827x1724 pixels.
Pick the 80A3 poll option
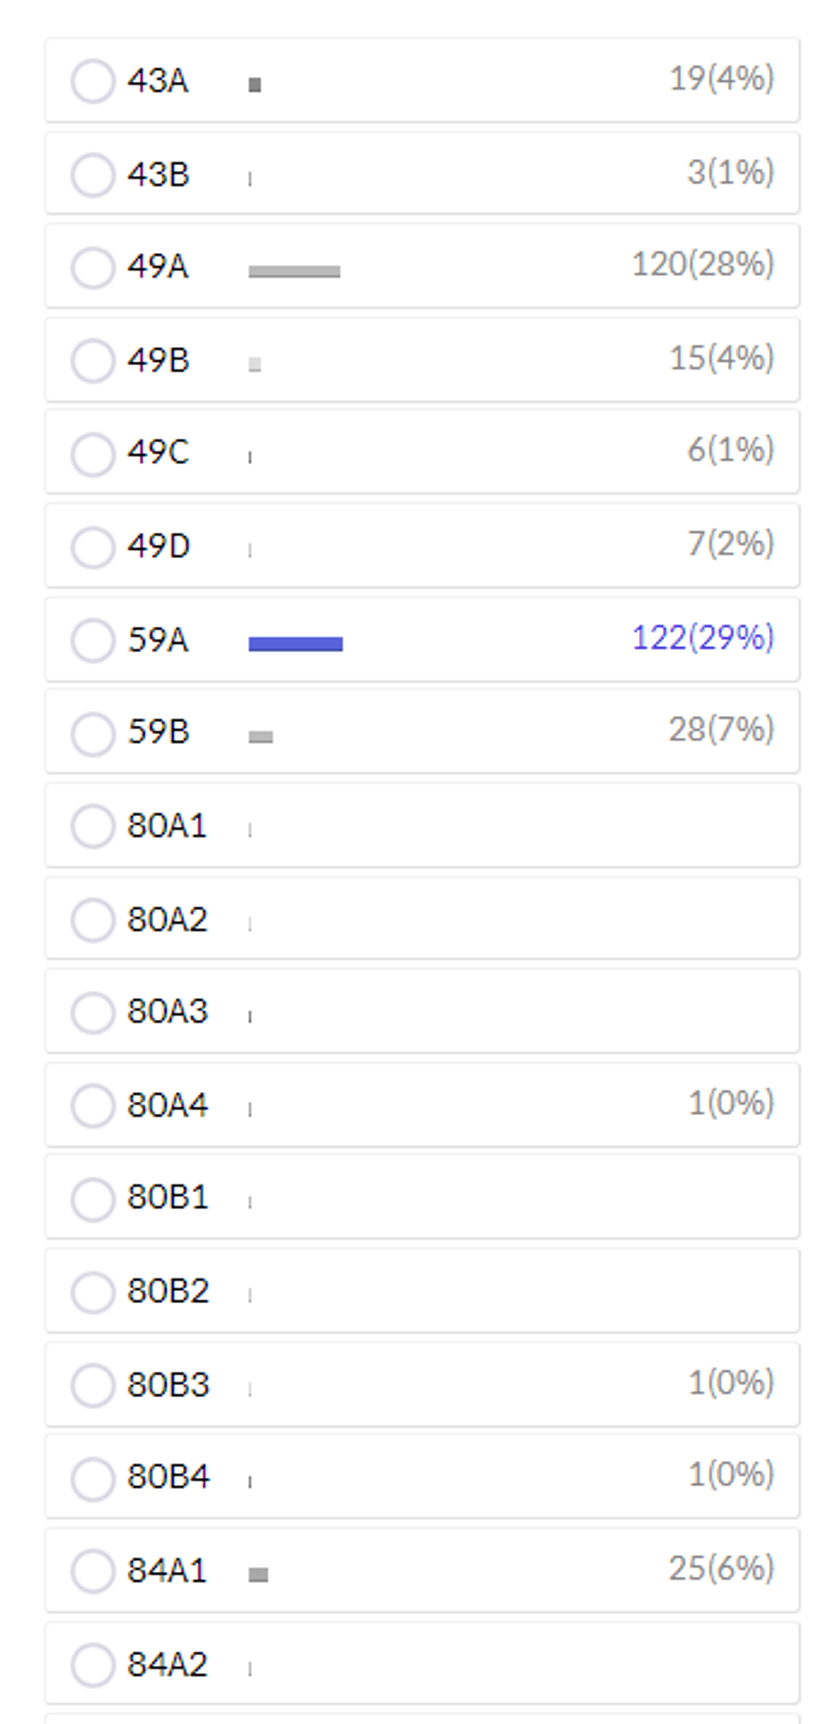[x=422, y=1012]
